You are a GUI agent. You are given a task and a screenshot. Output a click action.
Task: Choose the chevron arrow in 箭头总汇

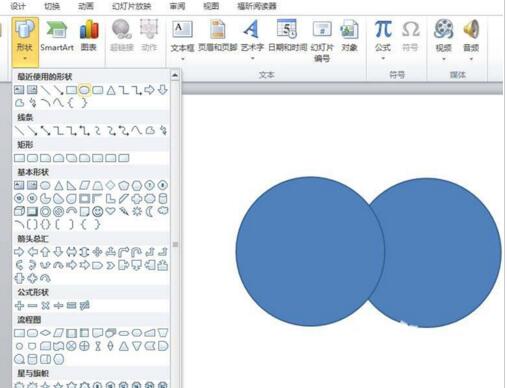click(110, 266)
